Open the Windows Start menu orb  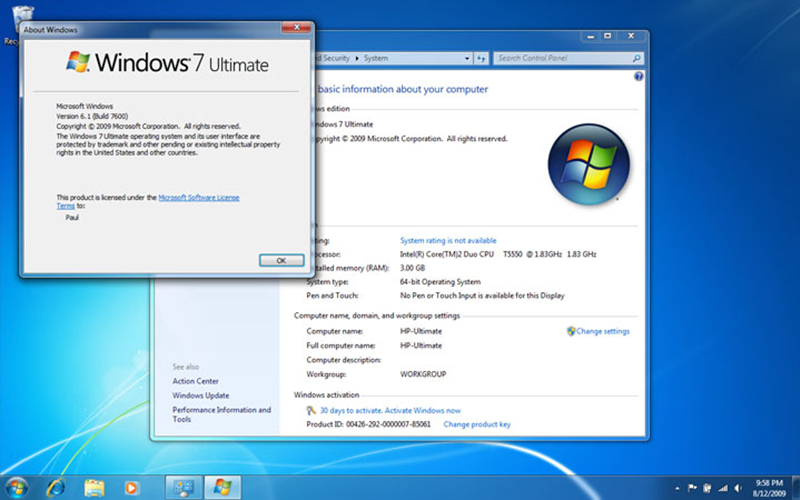tap(20, 487)
